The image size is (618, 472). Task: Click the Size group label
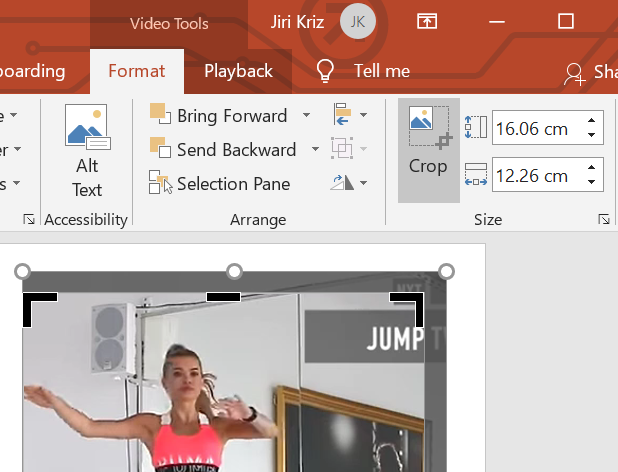[488, 219]
